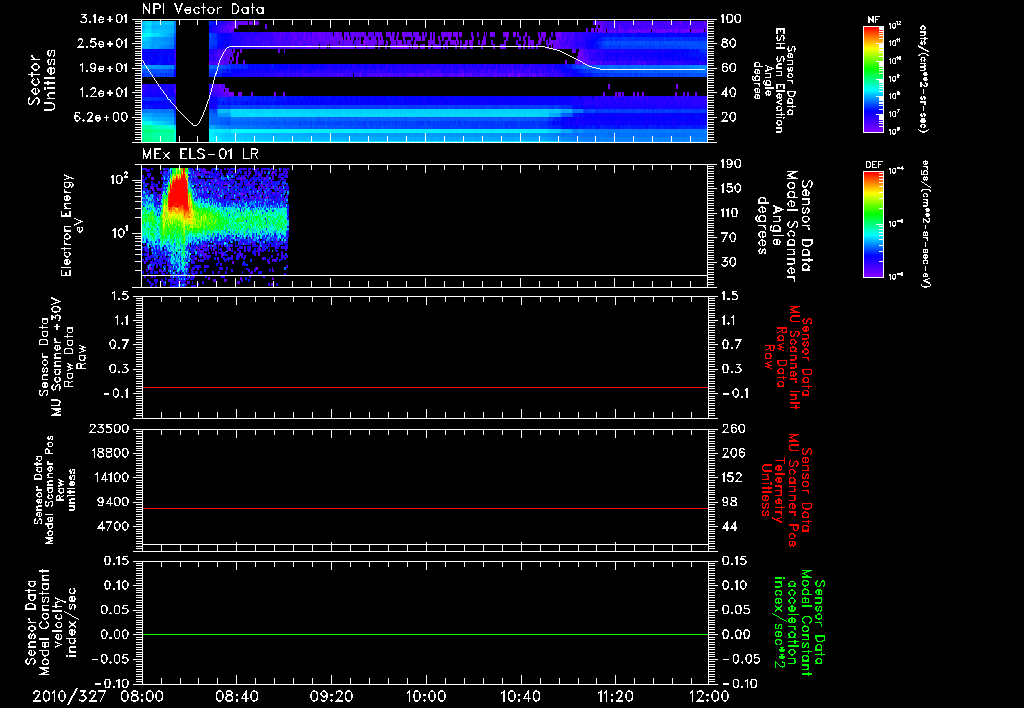Click the NF label above the color bar

click(x=873, y=20)
